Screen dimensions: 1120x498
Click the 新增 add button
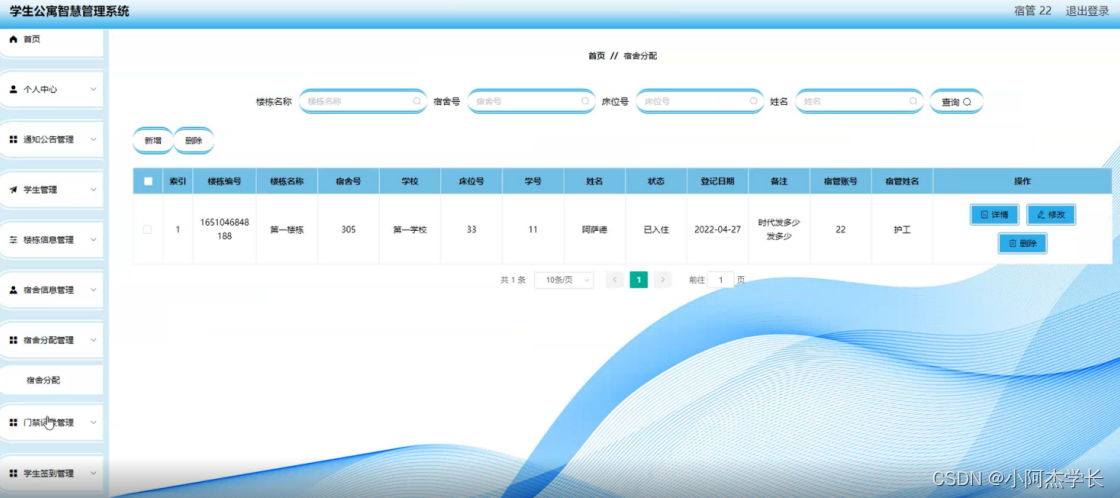[x=153, y=141]
